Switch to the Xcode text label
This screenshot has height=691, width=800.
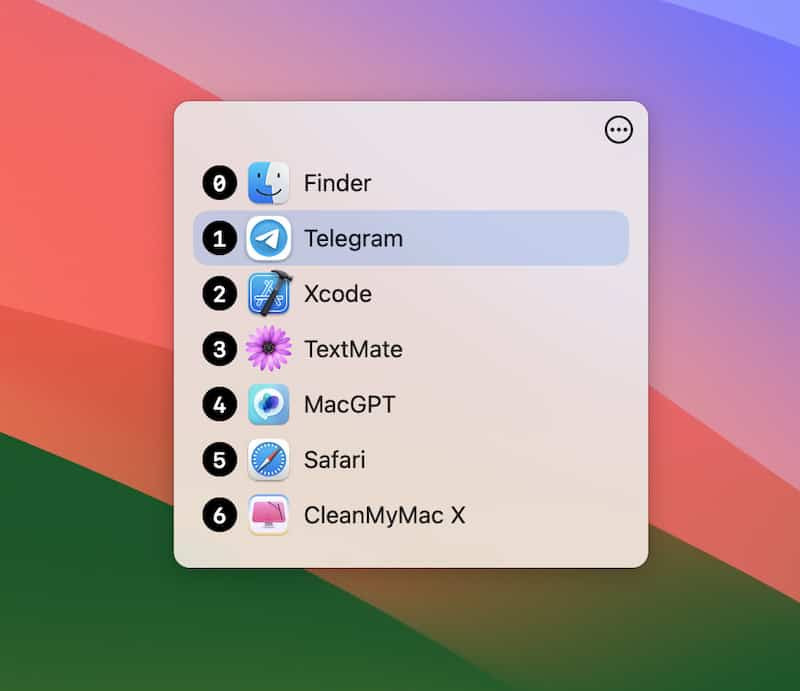click(x=338, y=294)
